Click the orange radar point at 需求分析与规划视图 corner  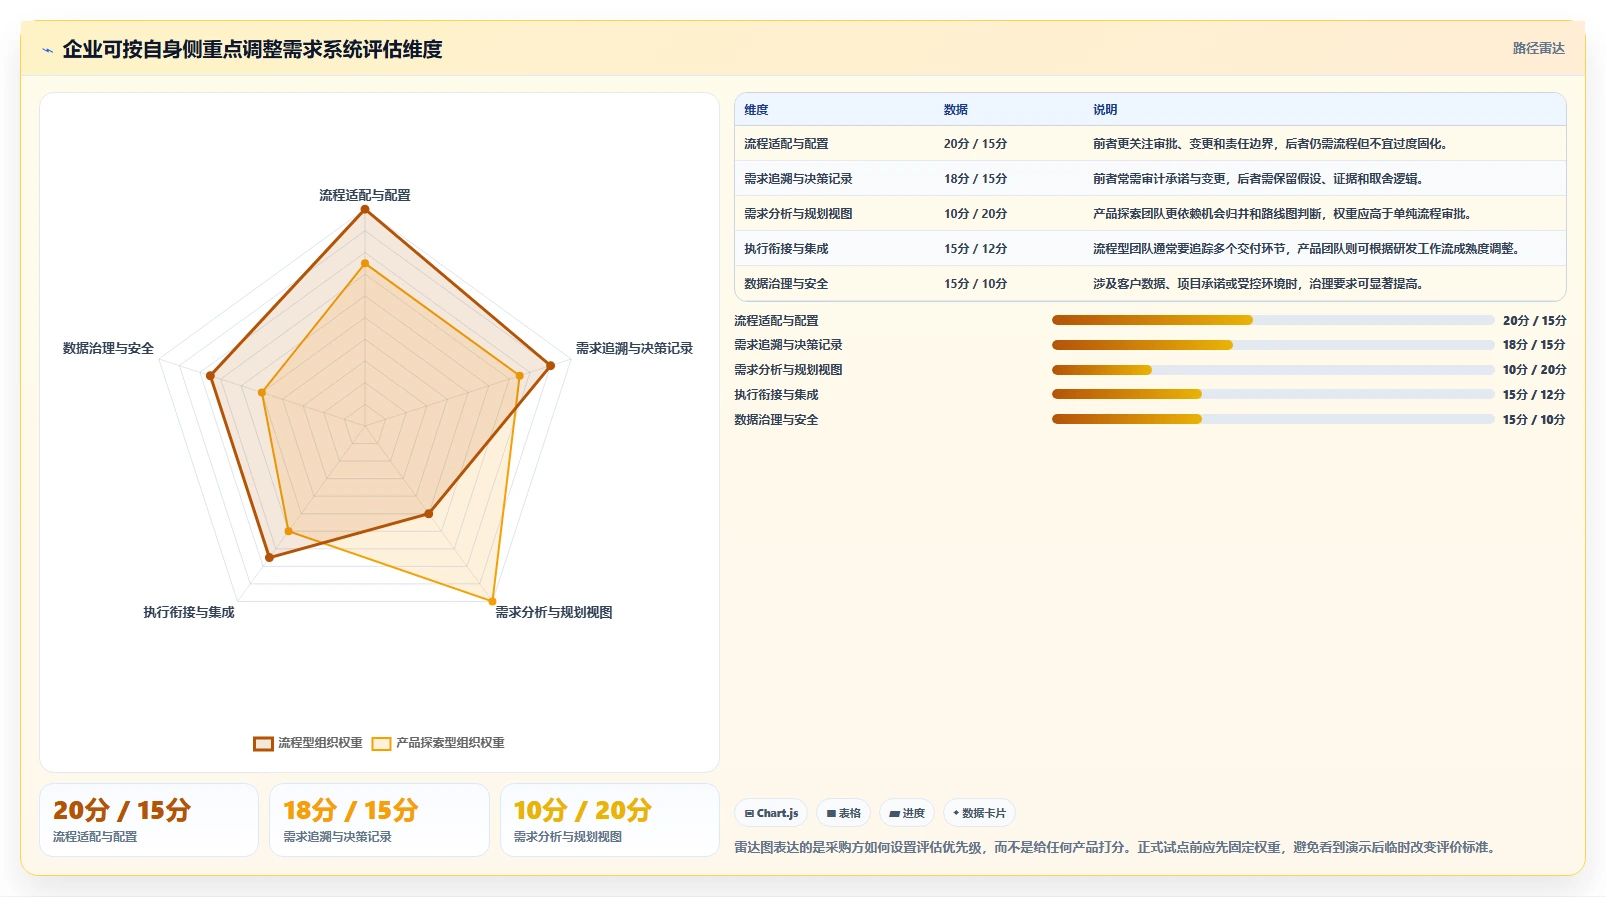tap(493, 602)
